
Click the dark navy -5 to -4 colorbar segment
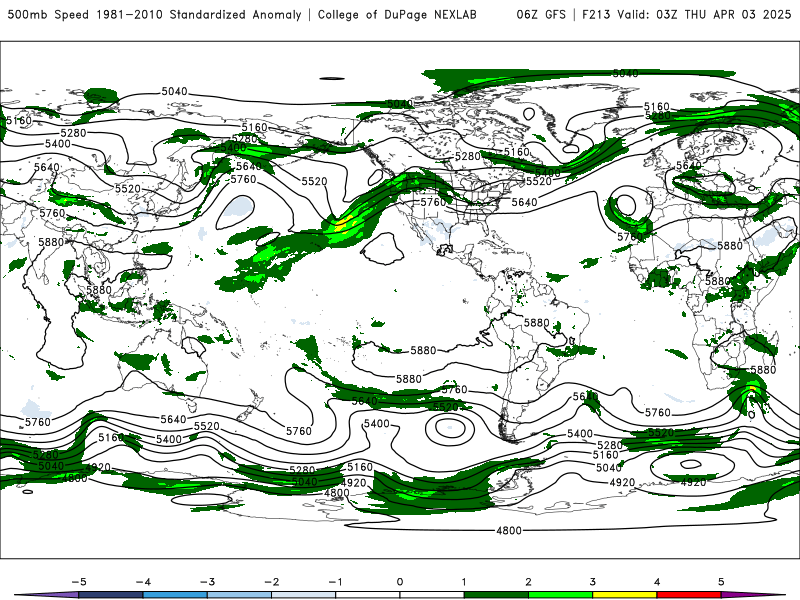coord(111,595)
